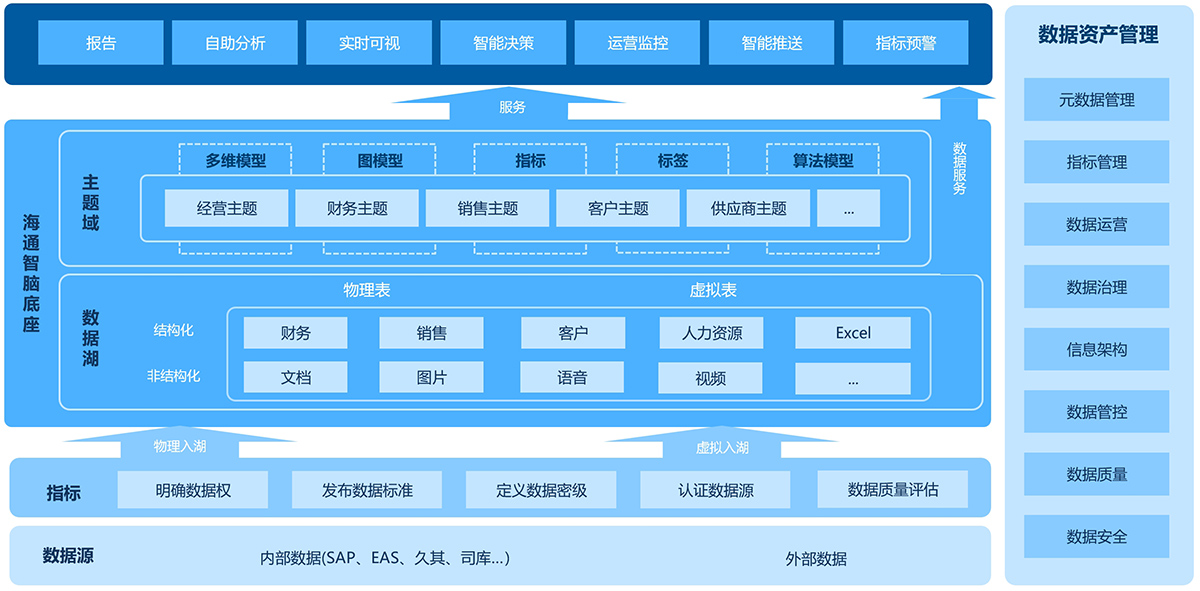Click the 虚拟入湖 arrow
1200x591 pixels.
tap(721, 444)
